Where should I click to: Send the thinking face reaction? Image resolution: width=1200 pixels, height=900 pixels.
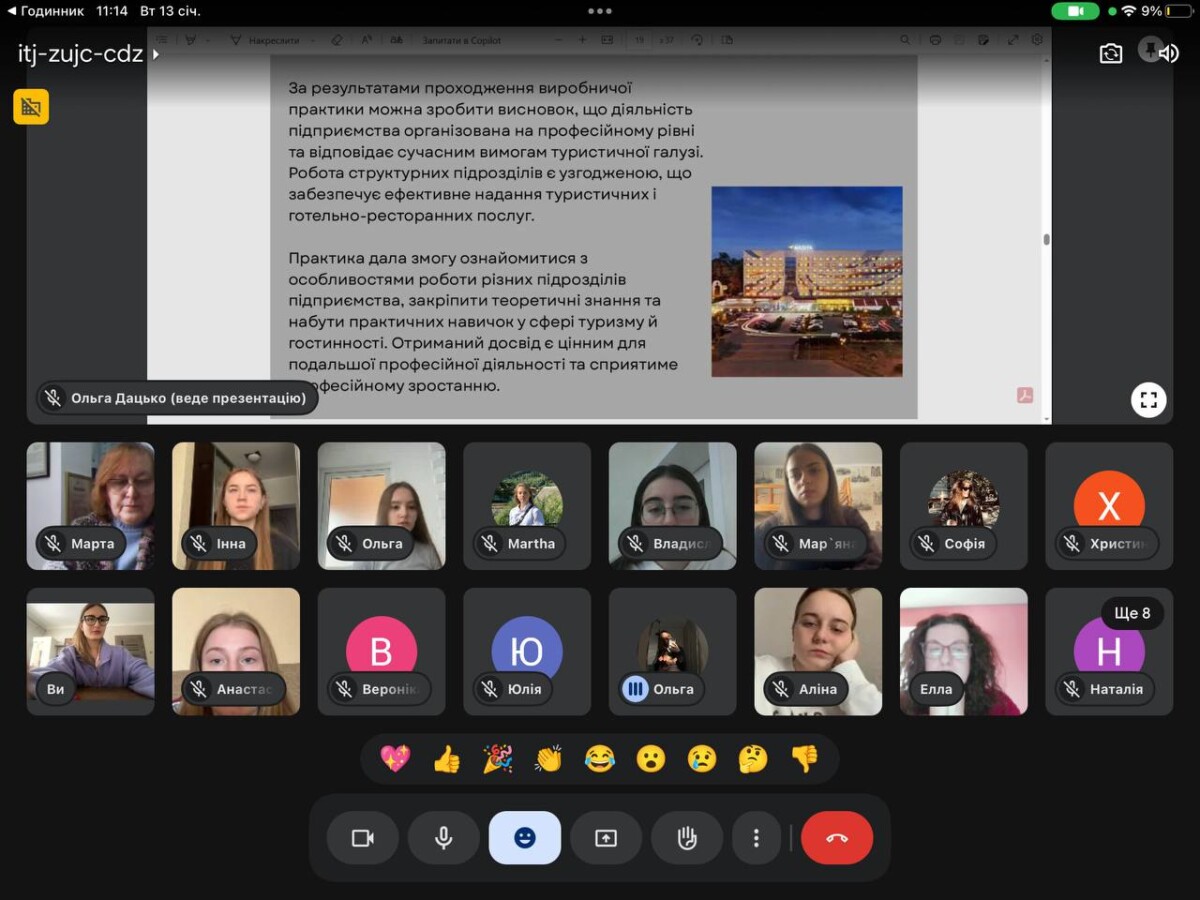coord(752,759)
